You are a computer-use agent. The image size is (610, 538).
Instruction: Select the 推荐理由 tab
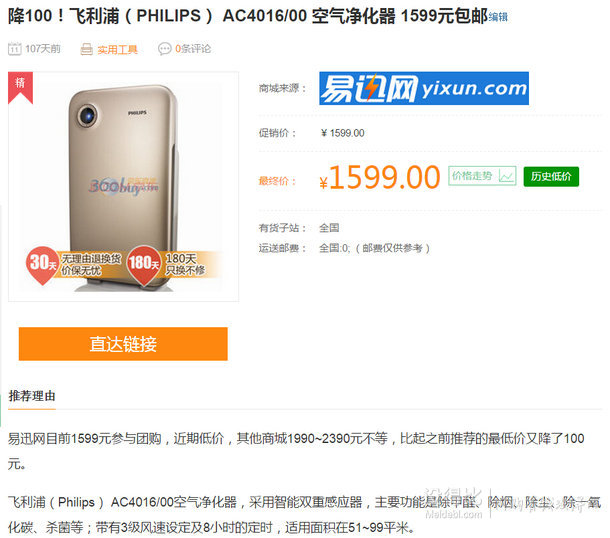pos(32,396)
